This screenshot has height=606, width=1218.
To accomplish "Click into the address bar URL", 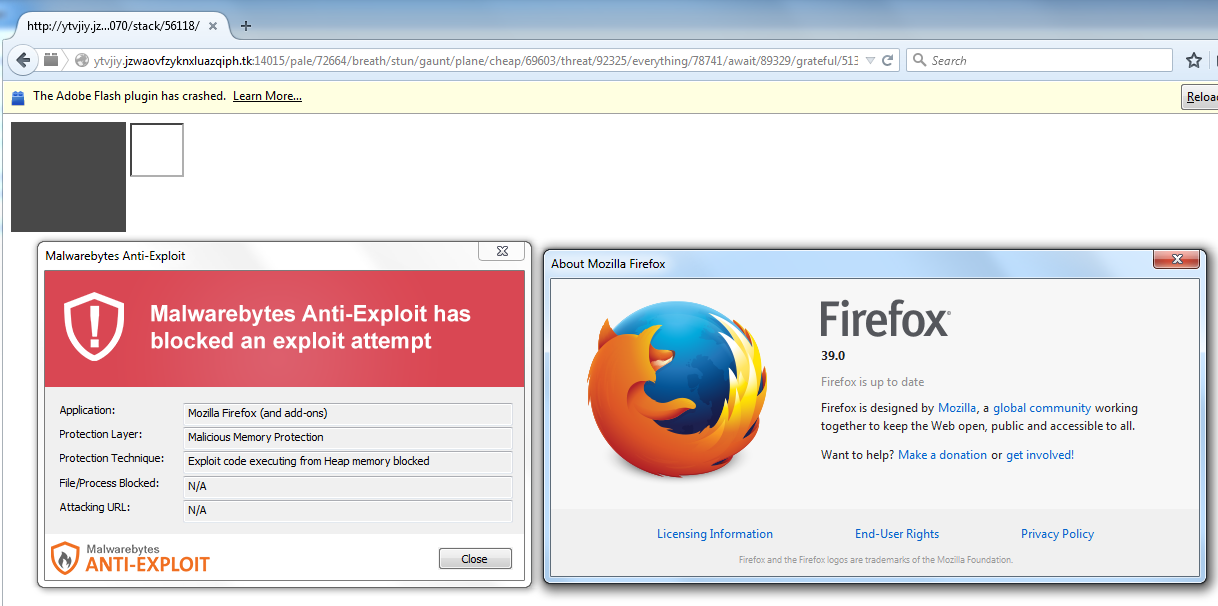I will pos(475,61).
